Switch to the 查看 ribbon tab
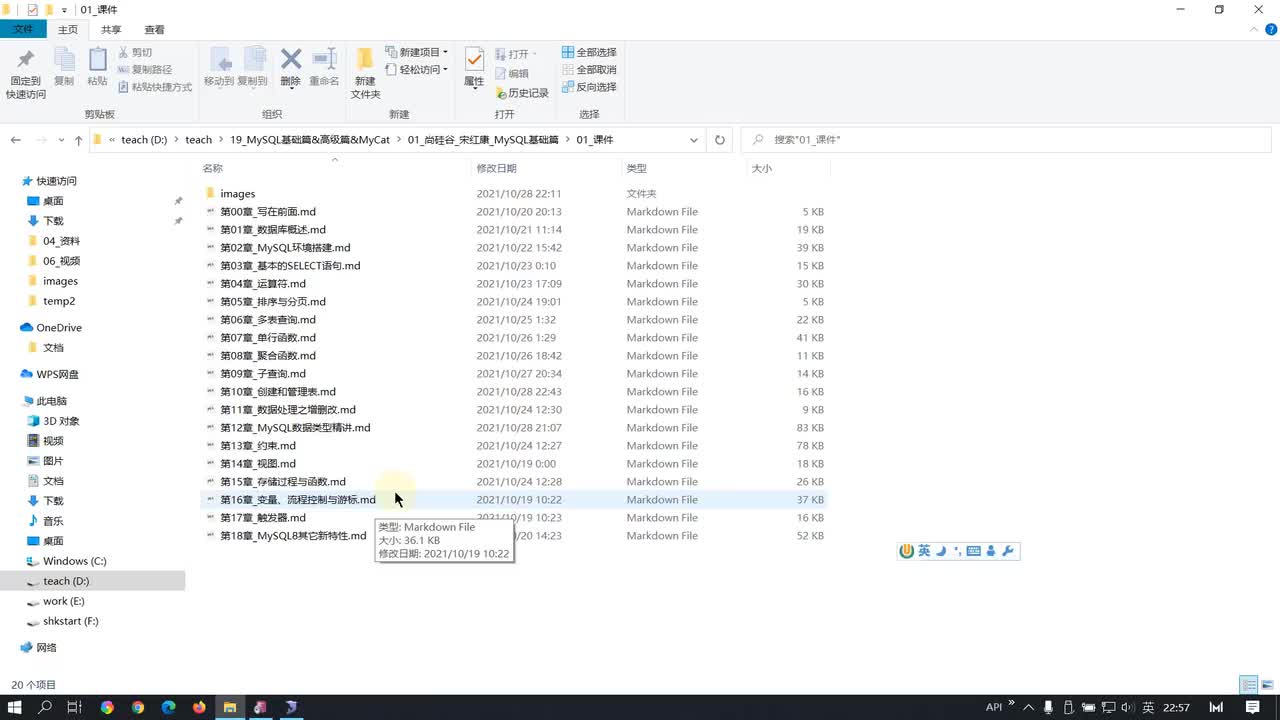 [x=154, y=30]
